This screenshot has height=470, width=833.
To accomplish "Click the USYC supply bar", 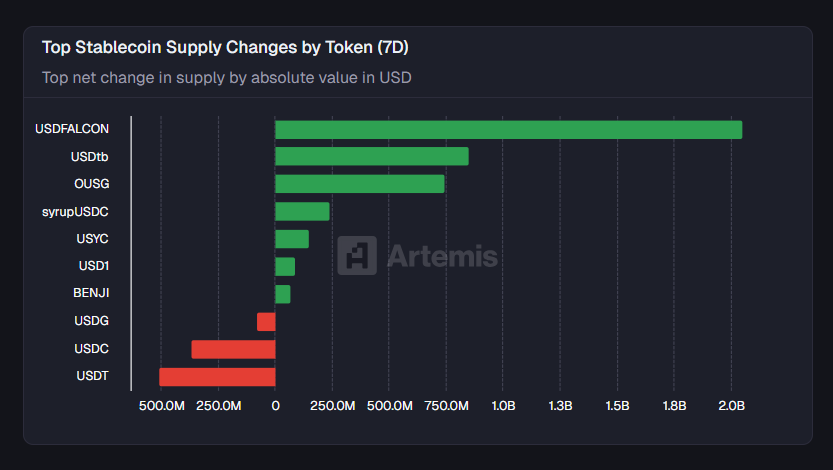I will click(292, 239).
